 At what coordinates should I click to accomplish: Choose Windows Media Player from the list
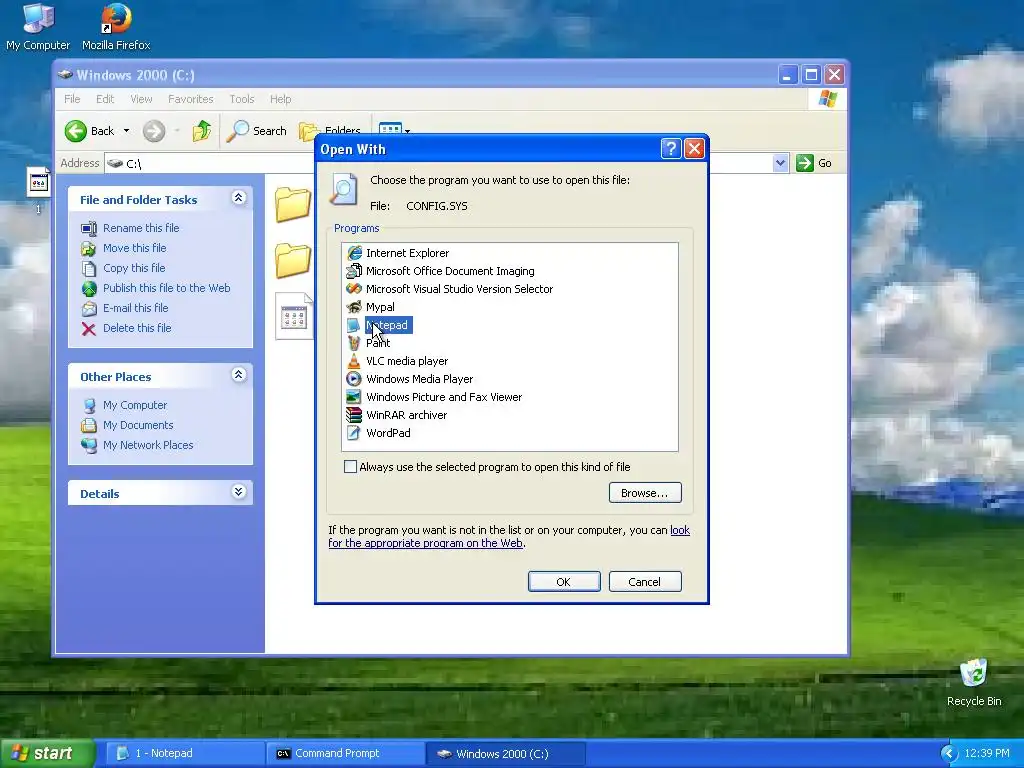point(409,379)
